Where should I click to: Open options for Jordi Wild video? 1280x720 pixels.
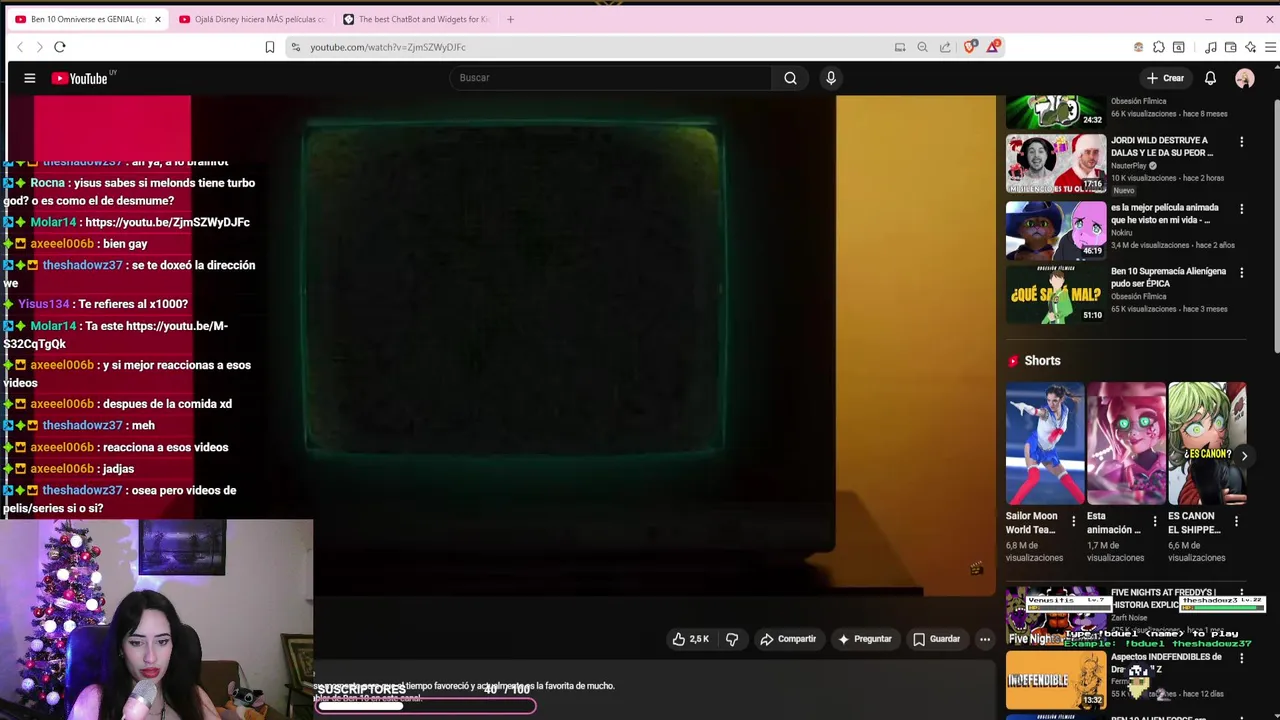[1242, 142]
